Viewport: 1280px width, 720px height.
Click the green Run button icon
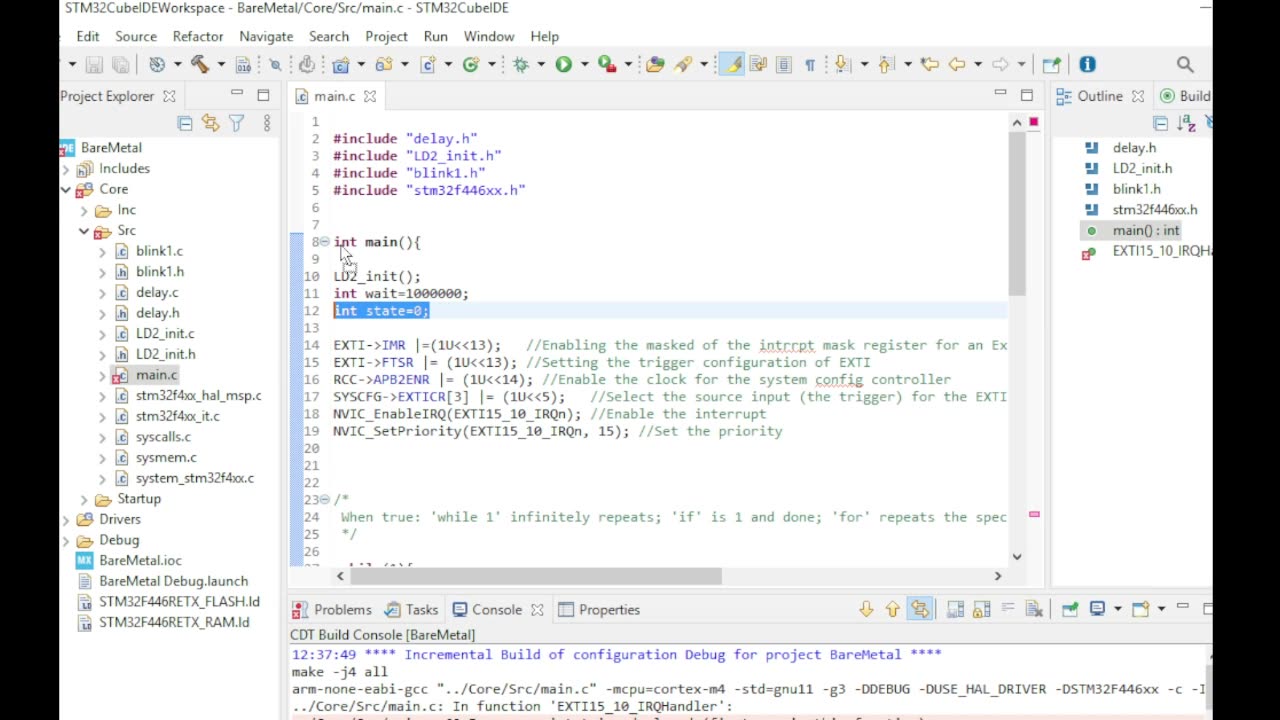tap(563, 64)
